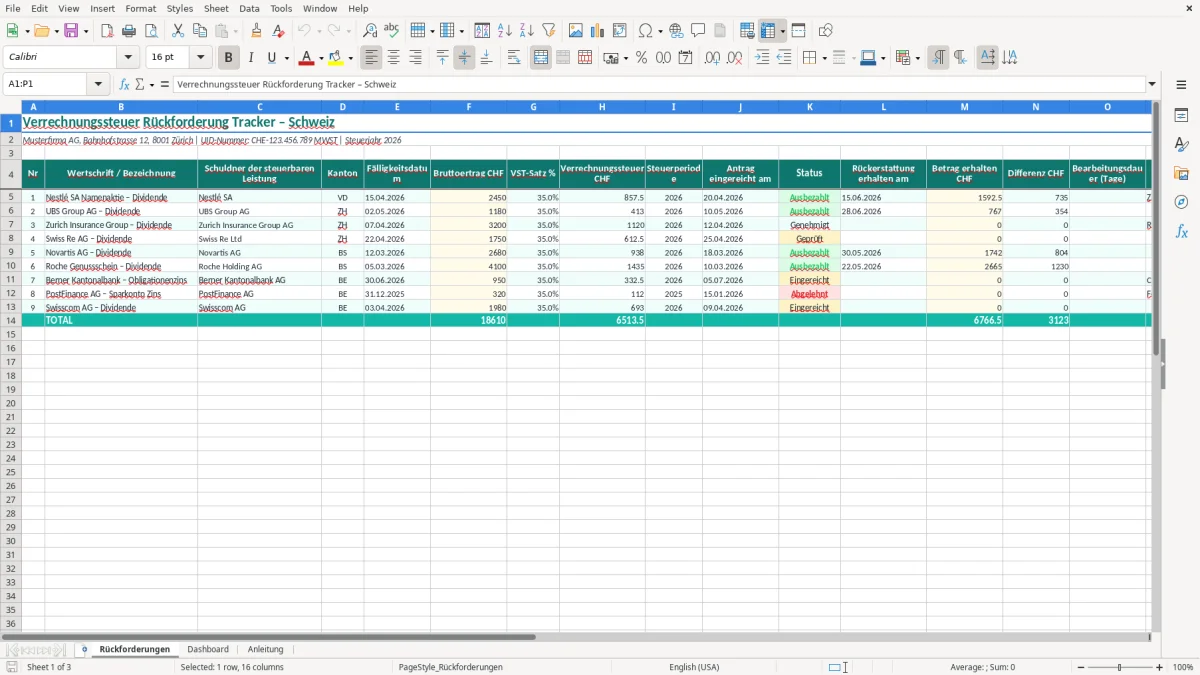This screenshot has width=1200, height=675.
Task: Expand the formula bar
Action: [1152, 84]
